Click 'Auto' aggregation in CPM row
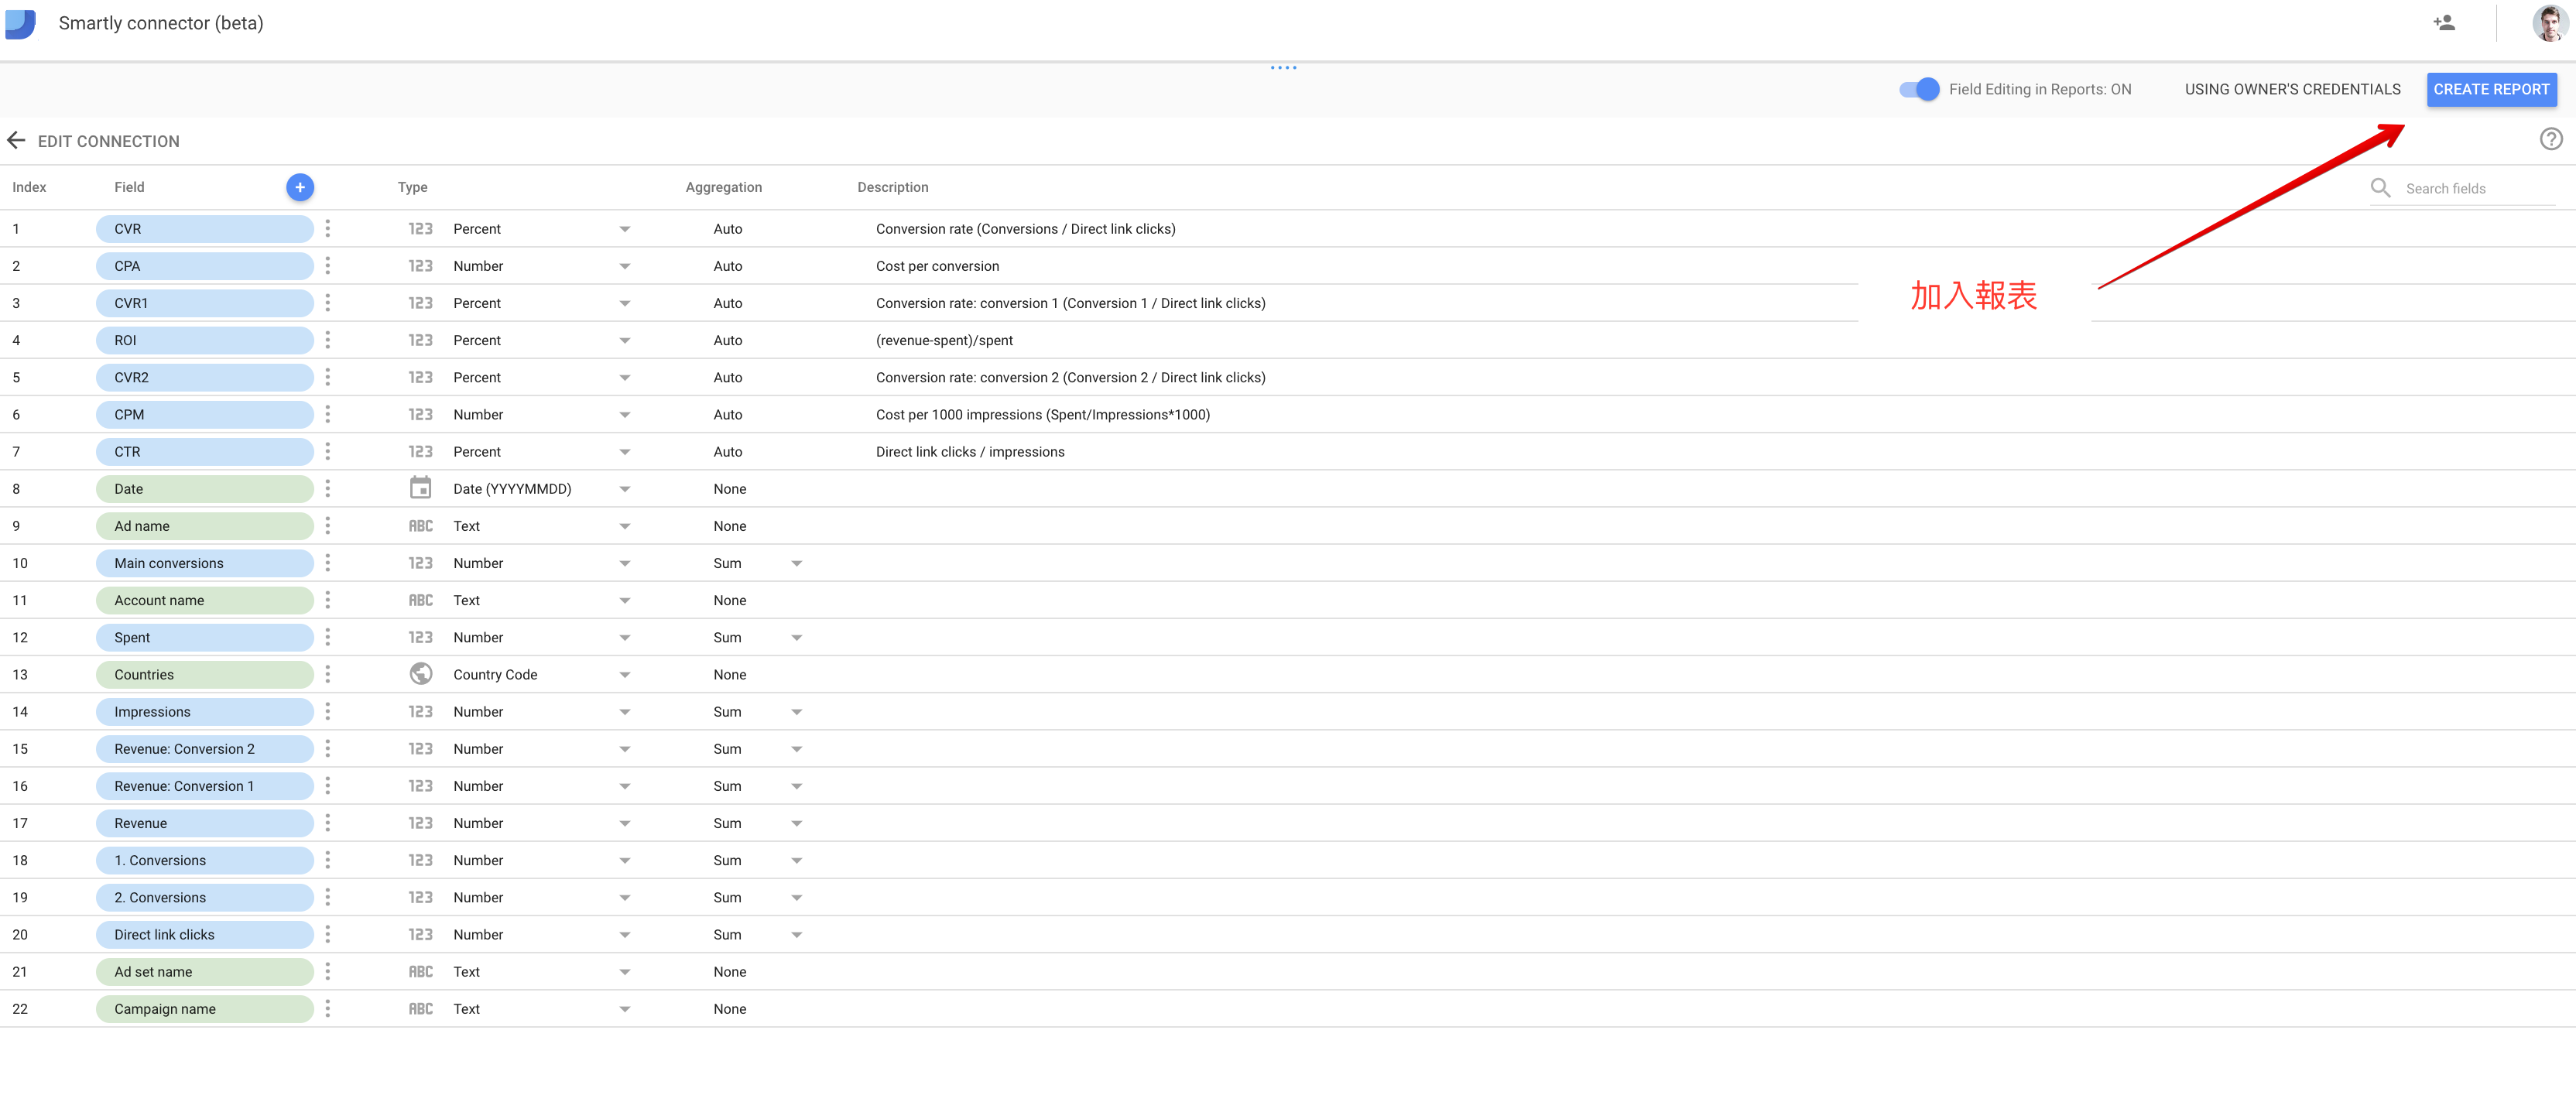The image size is (2576, 1102). [x=728, y=414]
